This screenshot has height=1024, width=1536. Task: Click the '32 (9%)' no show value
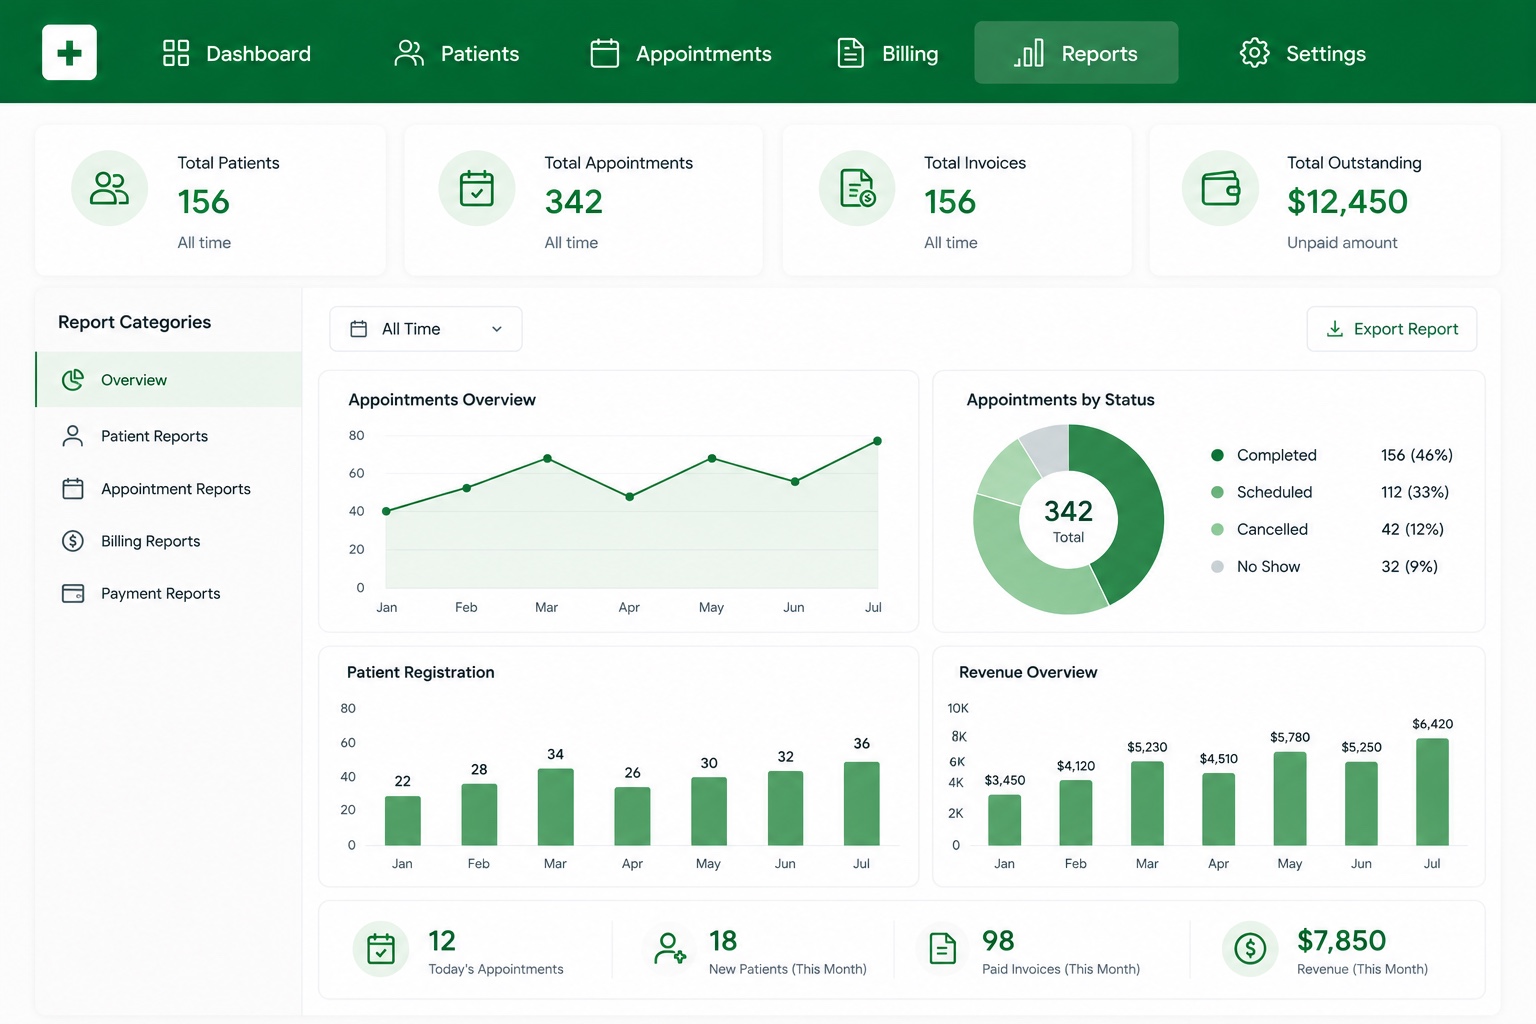click(1409, 566)
